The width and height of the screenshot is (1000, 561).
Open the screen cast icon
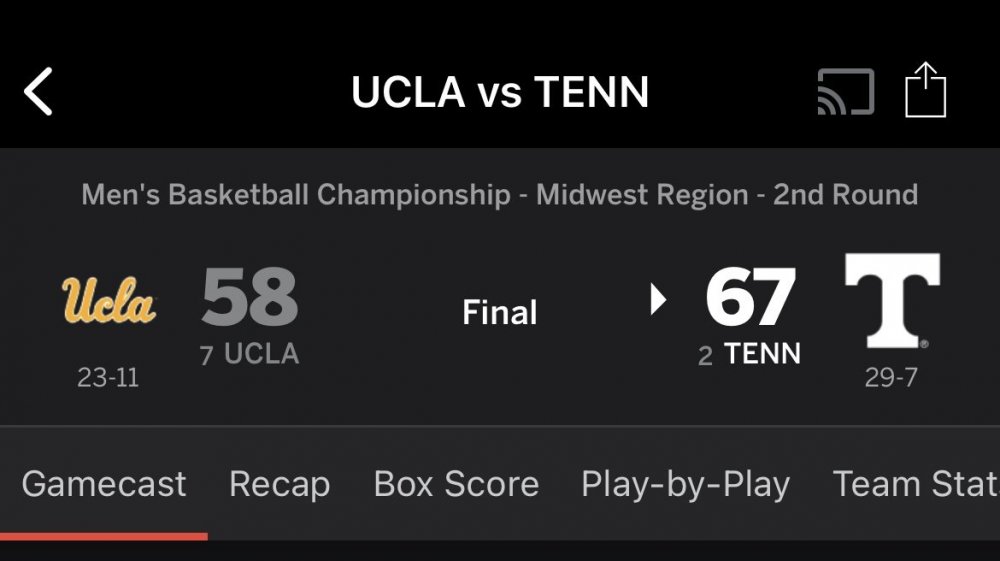(845, 92)
